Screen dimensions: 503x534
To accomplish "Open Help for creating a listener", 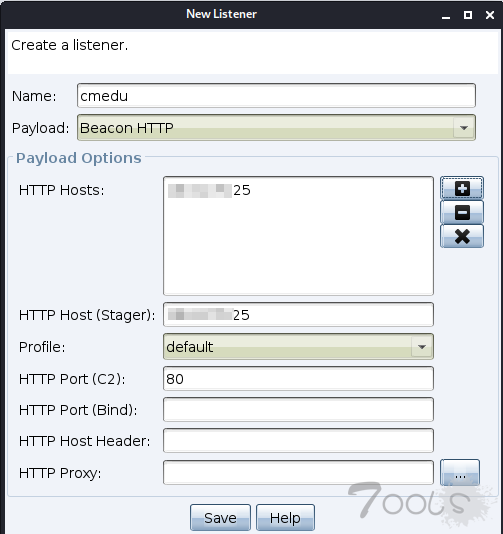I will pyautogui.click(x=285, y=518).
